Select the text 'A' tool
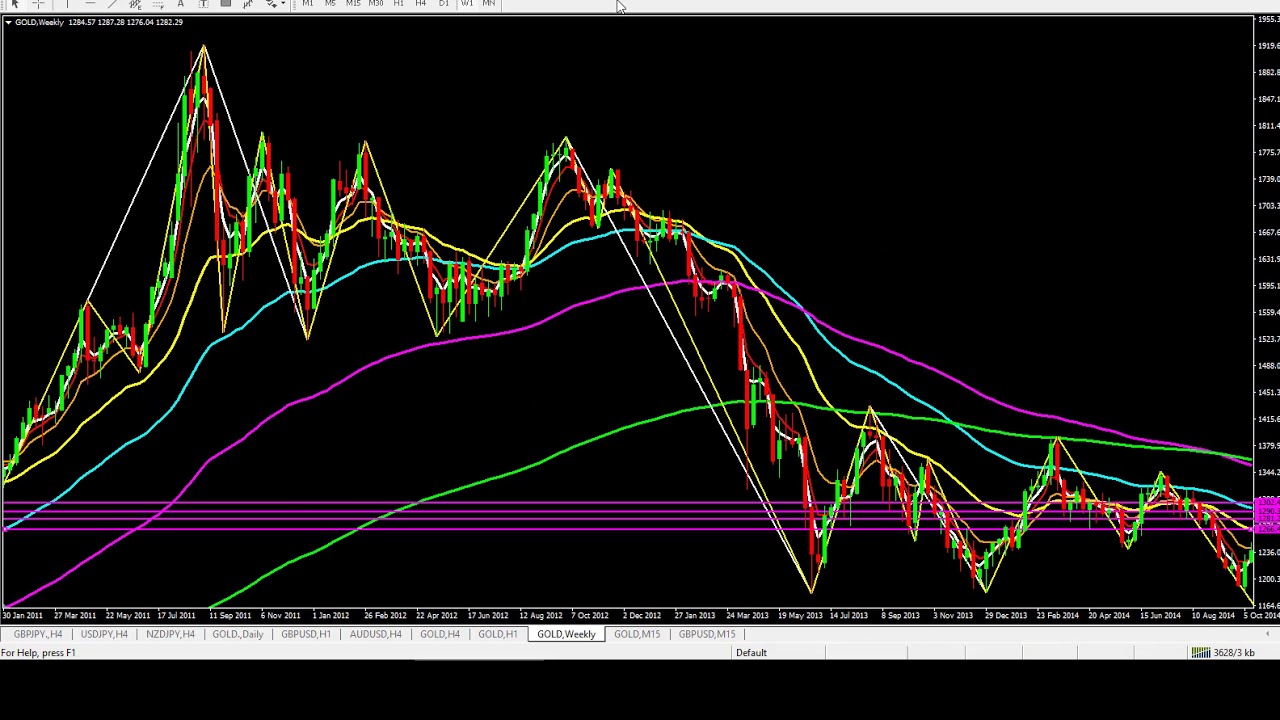Image resolution: width=1280 pixels, height=720 pixels. click(181, 4)
